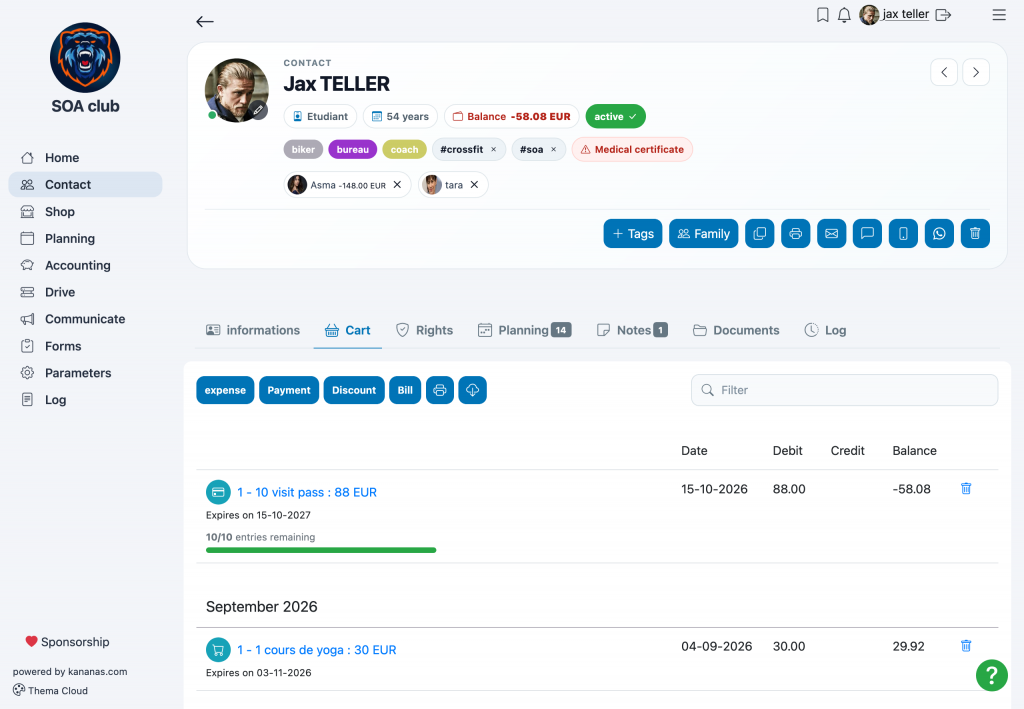Screen dimensions: 1024x709
Task: Click Thema Cloud palette icon
Action: (19, 690)
